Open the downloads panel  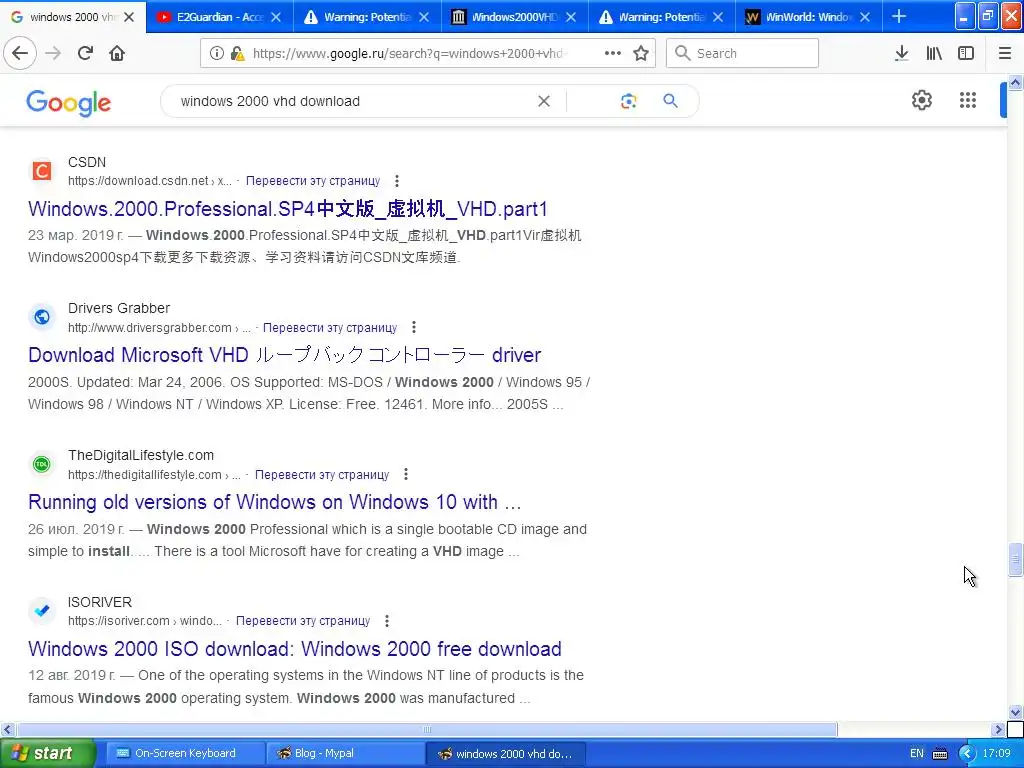pyautogui.click(x=902, y=53)
